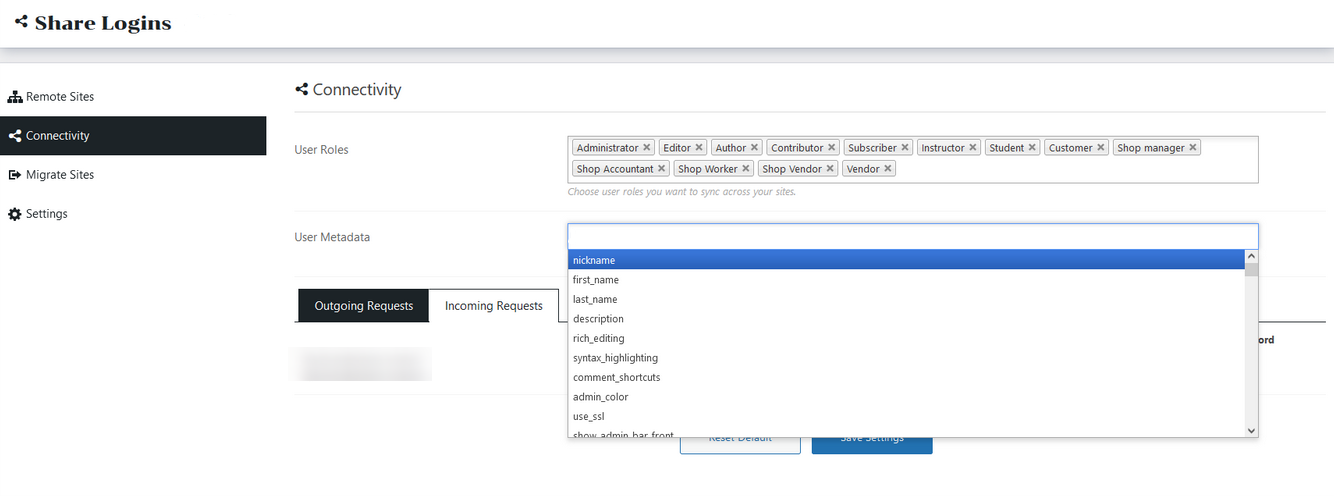Open the Outgoing Requests tab

(x=363, y=306)
